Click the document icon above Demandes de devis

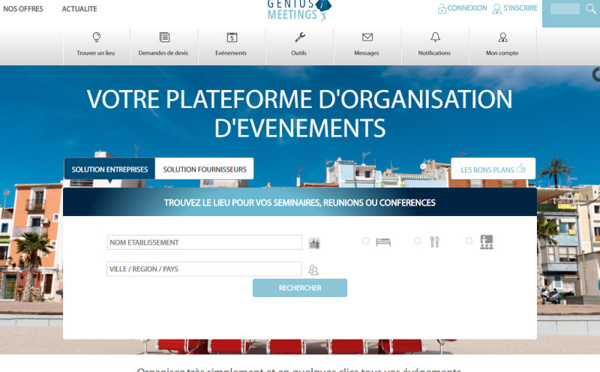pos(165,37)
